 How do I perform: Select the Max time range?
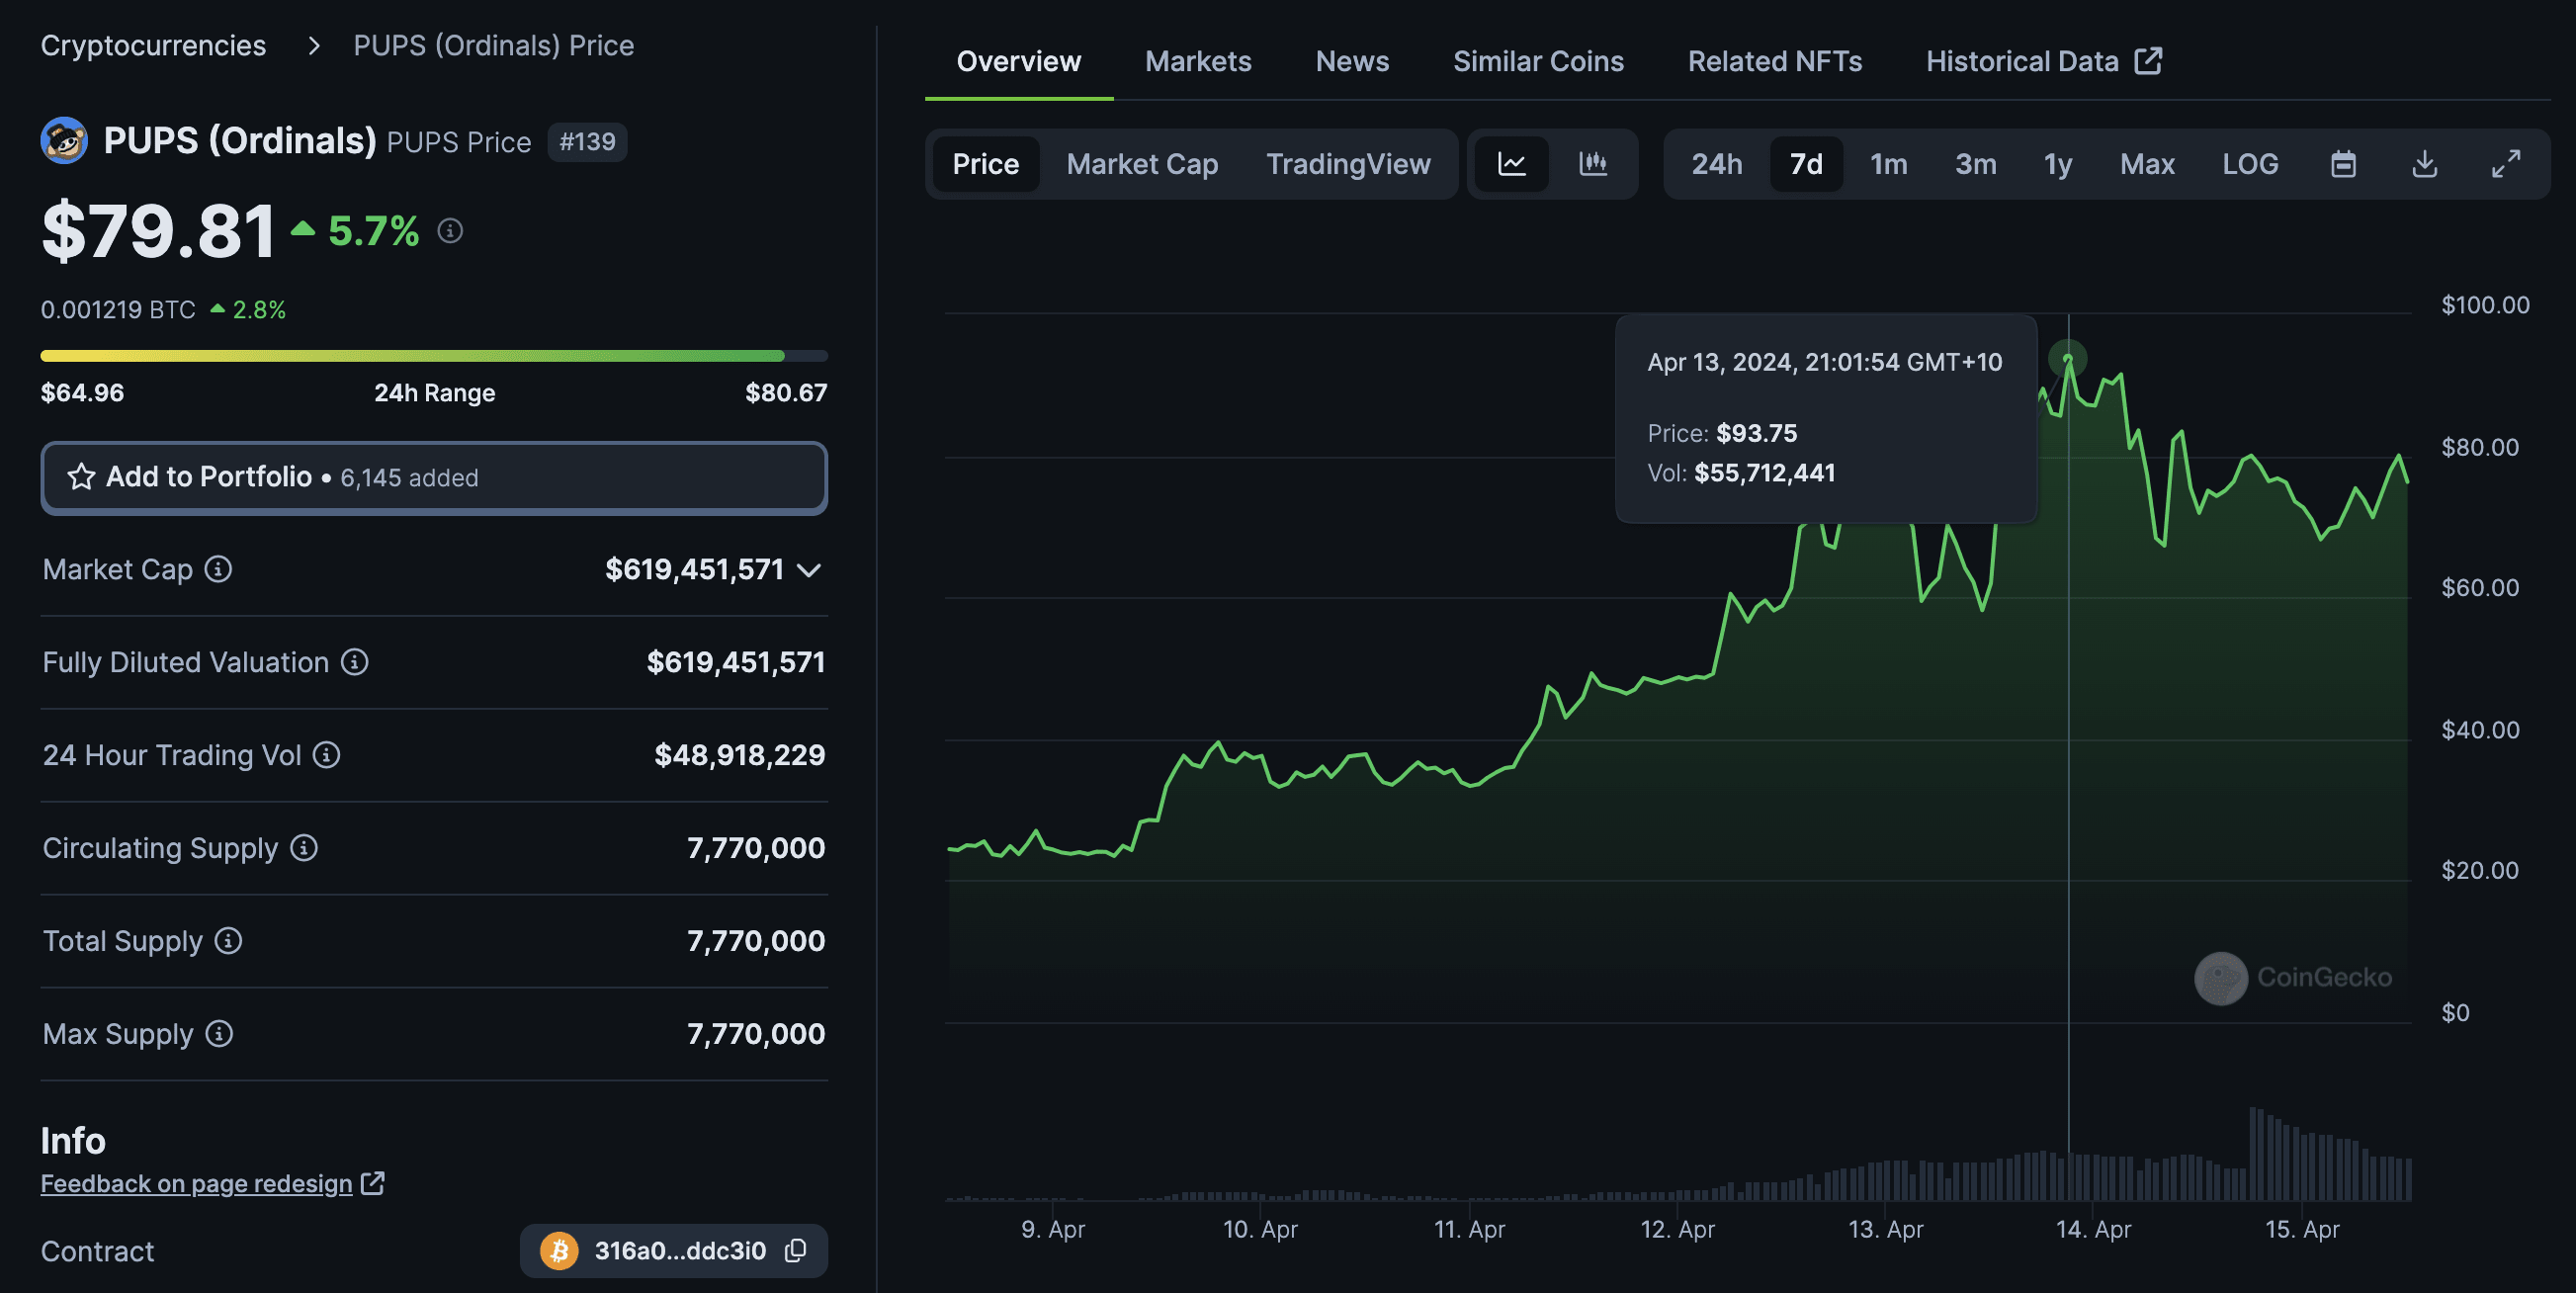click(2147, 164)
